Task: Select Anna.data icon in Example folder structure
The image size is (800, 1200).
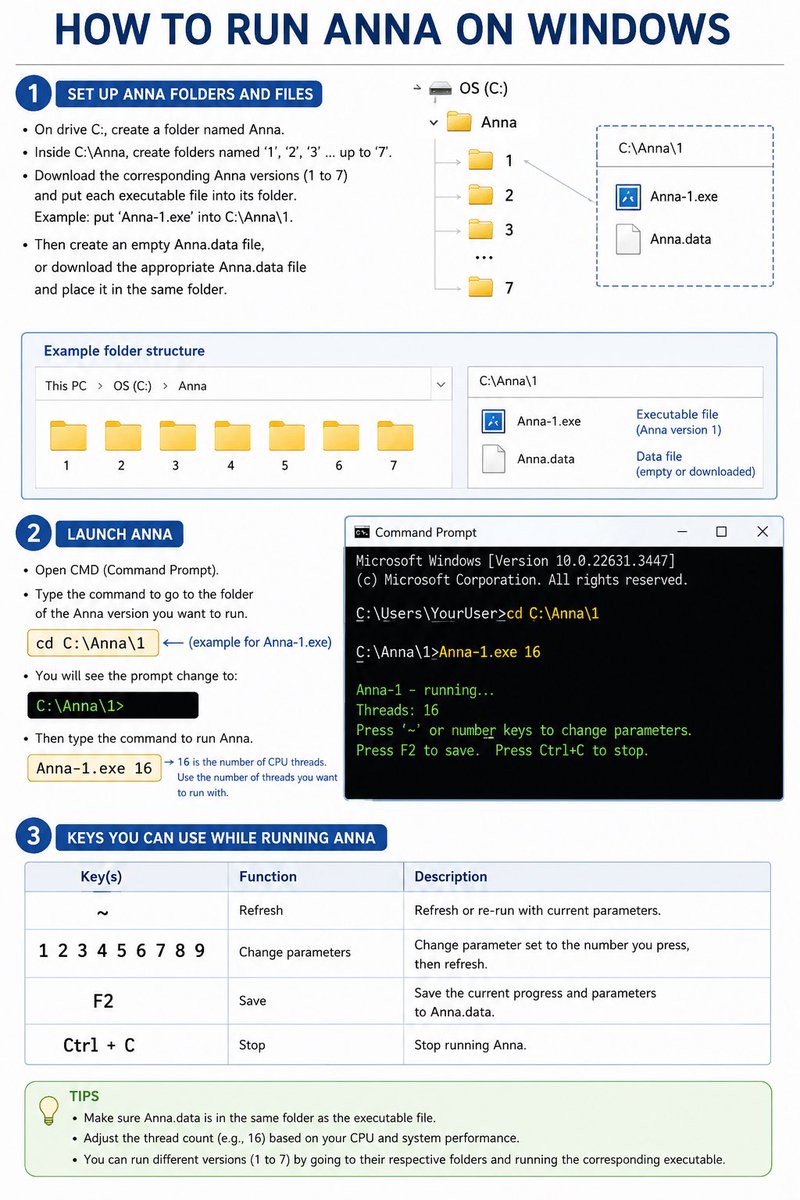Action: point(493,459)
